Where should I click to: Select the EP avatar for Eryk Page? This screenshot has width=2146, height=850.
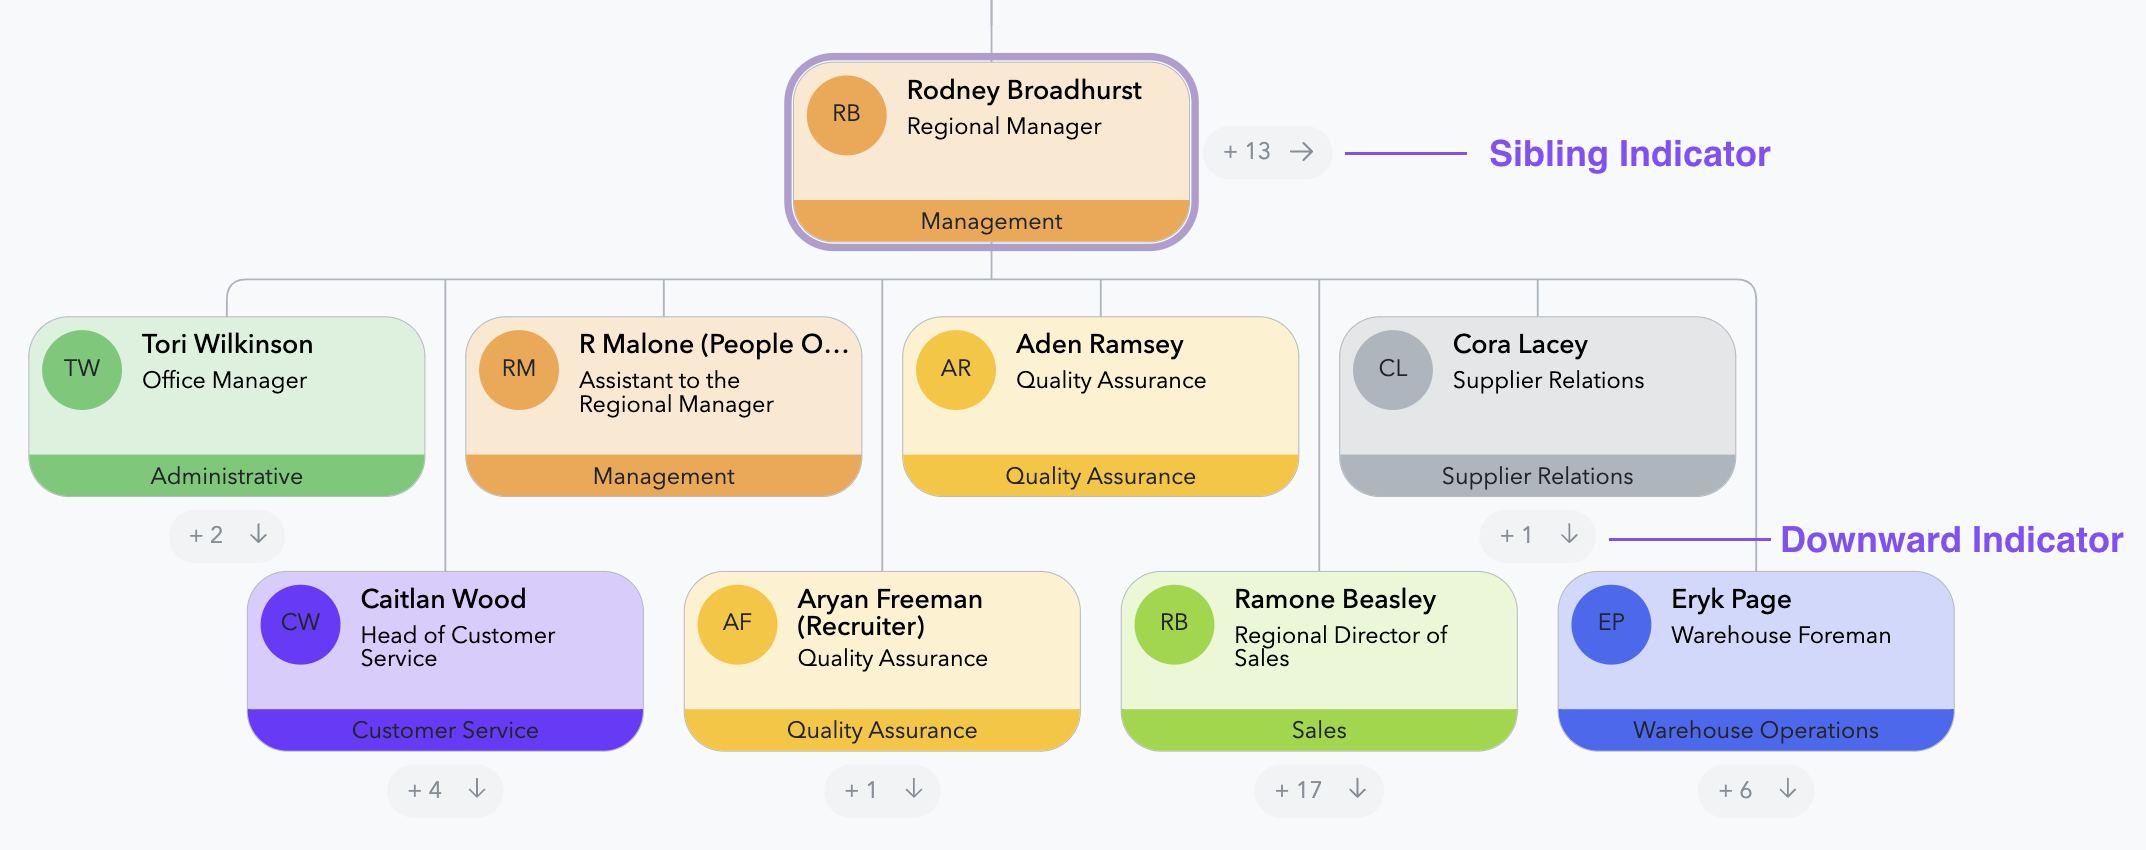click(1611, 623)
